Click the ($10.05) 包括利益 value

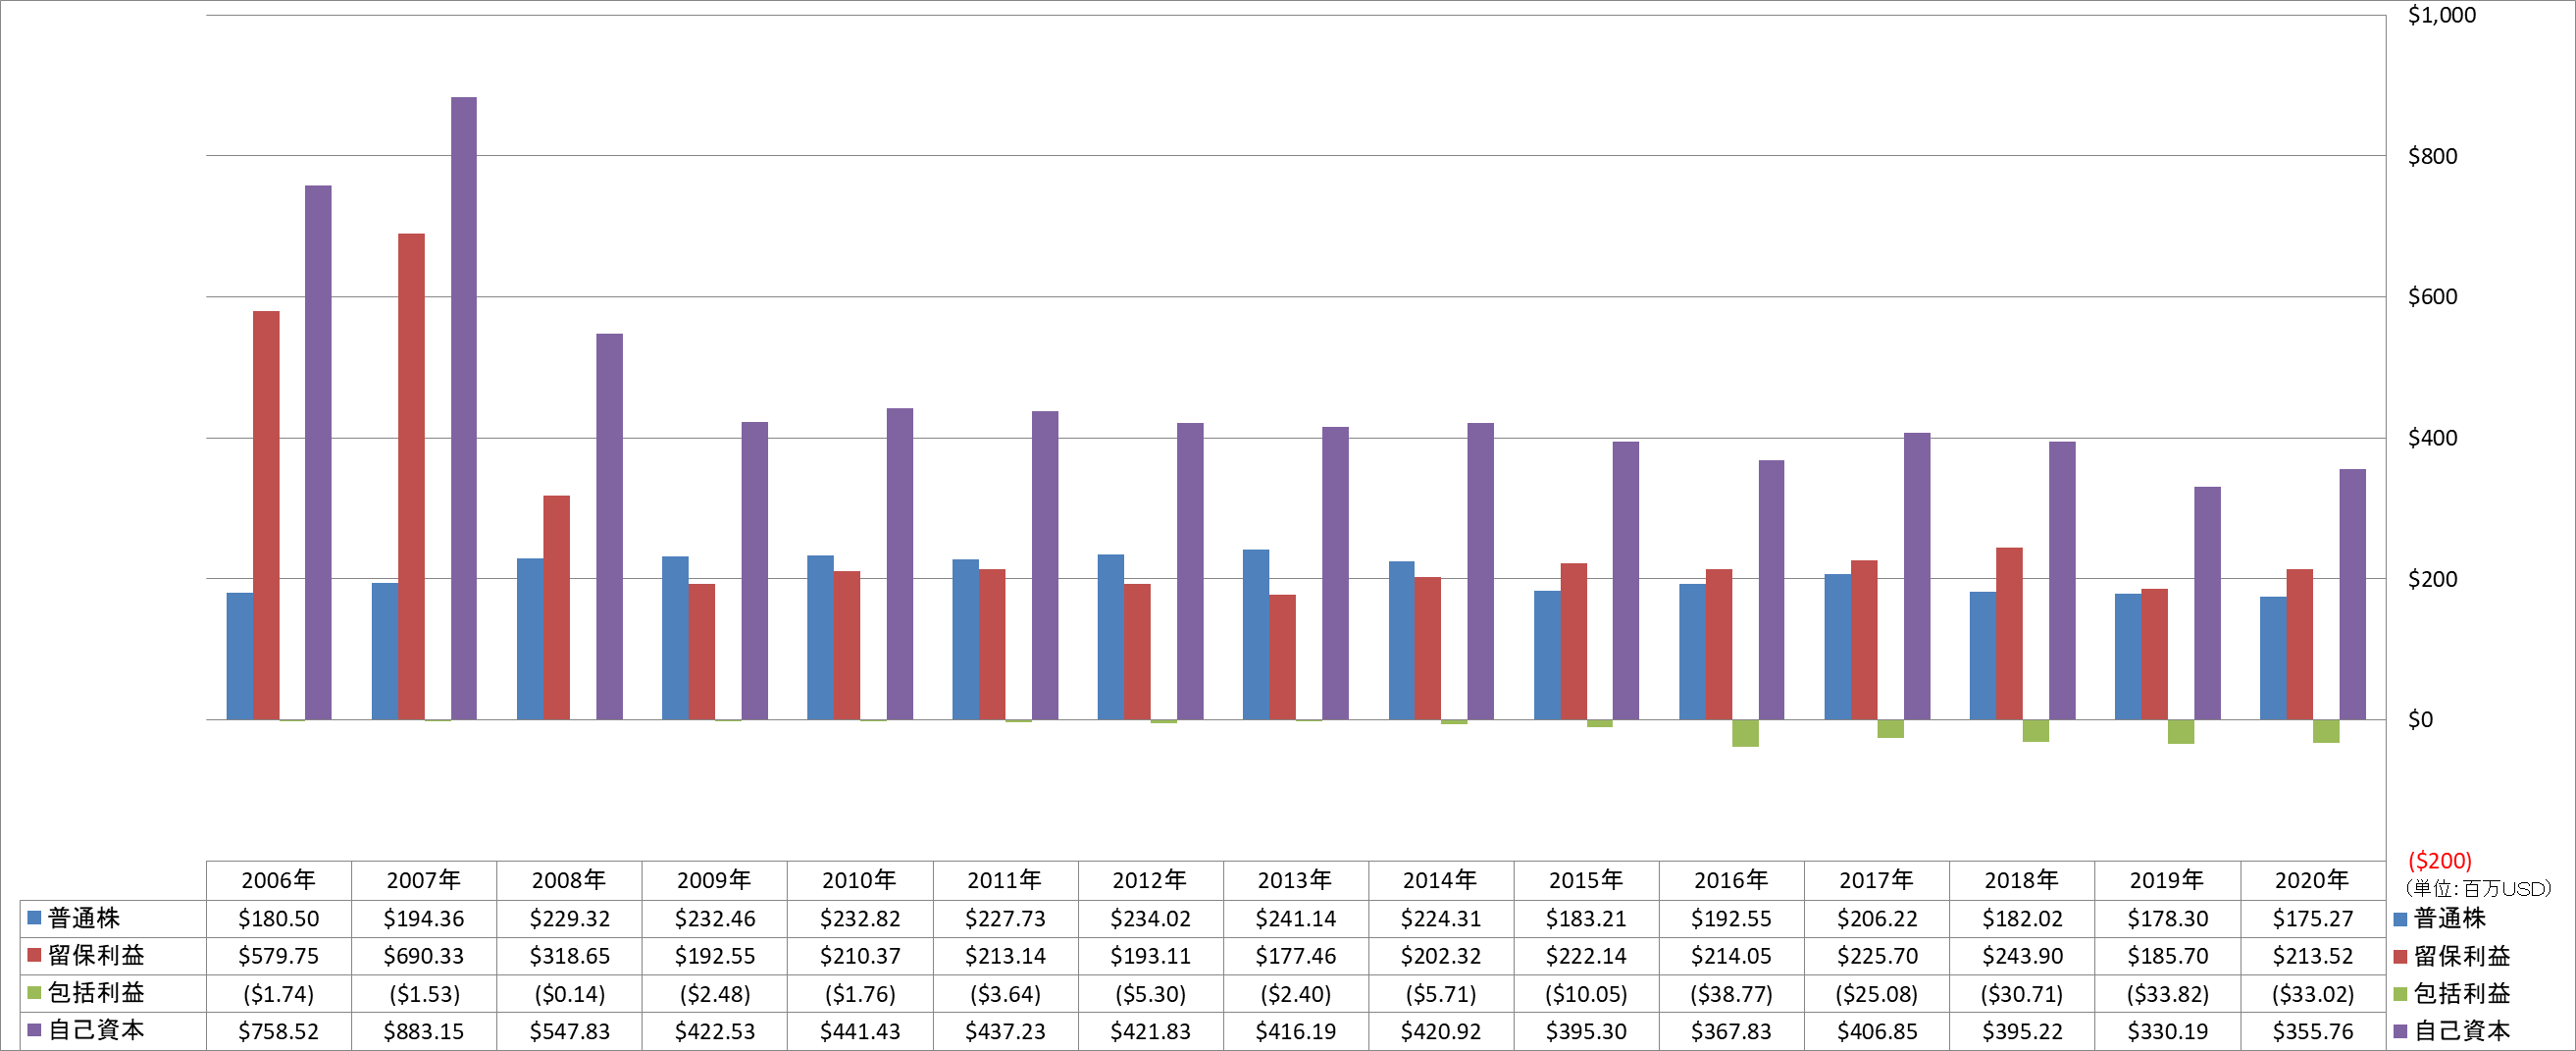[x=1586, y=994]
